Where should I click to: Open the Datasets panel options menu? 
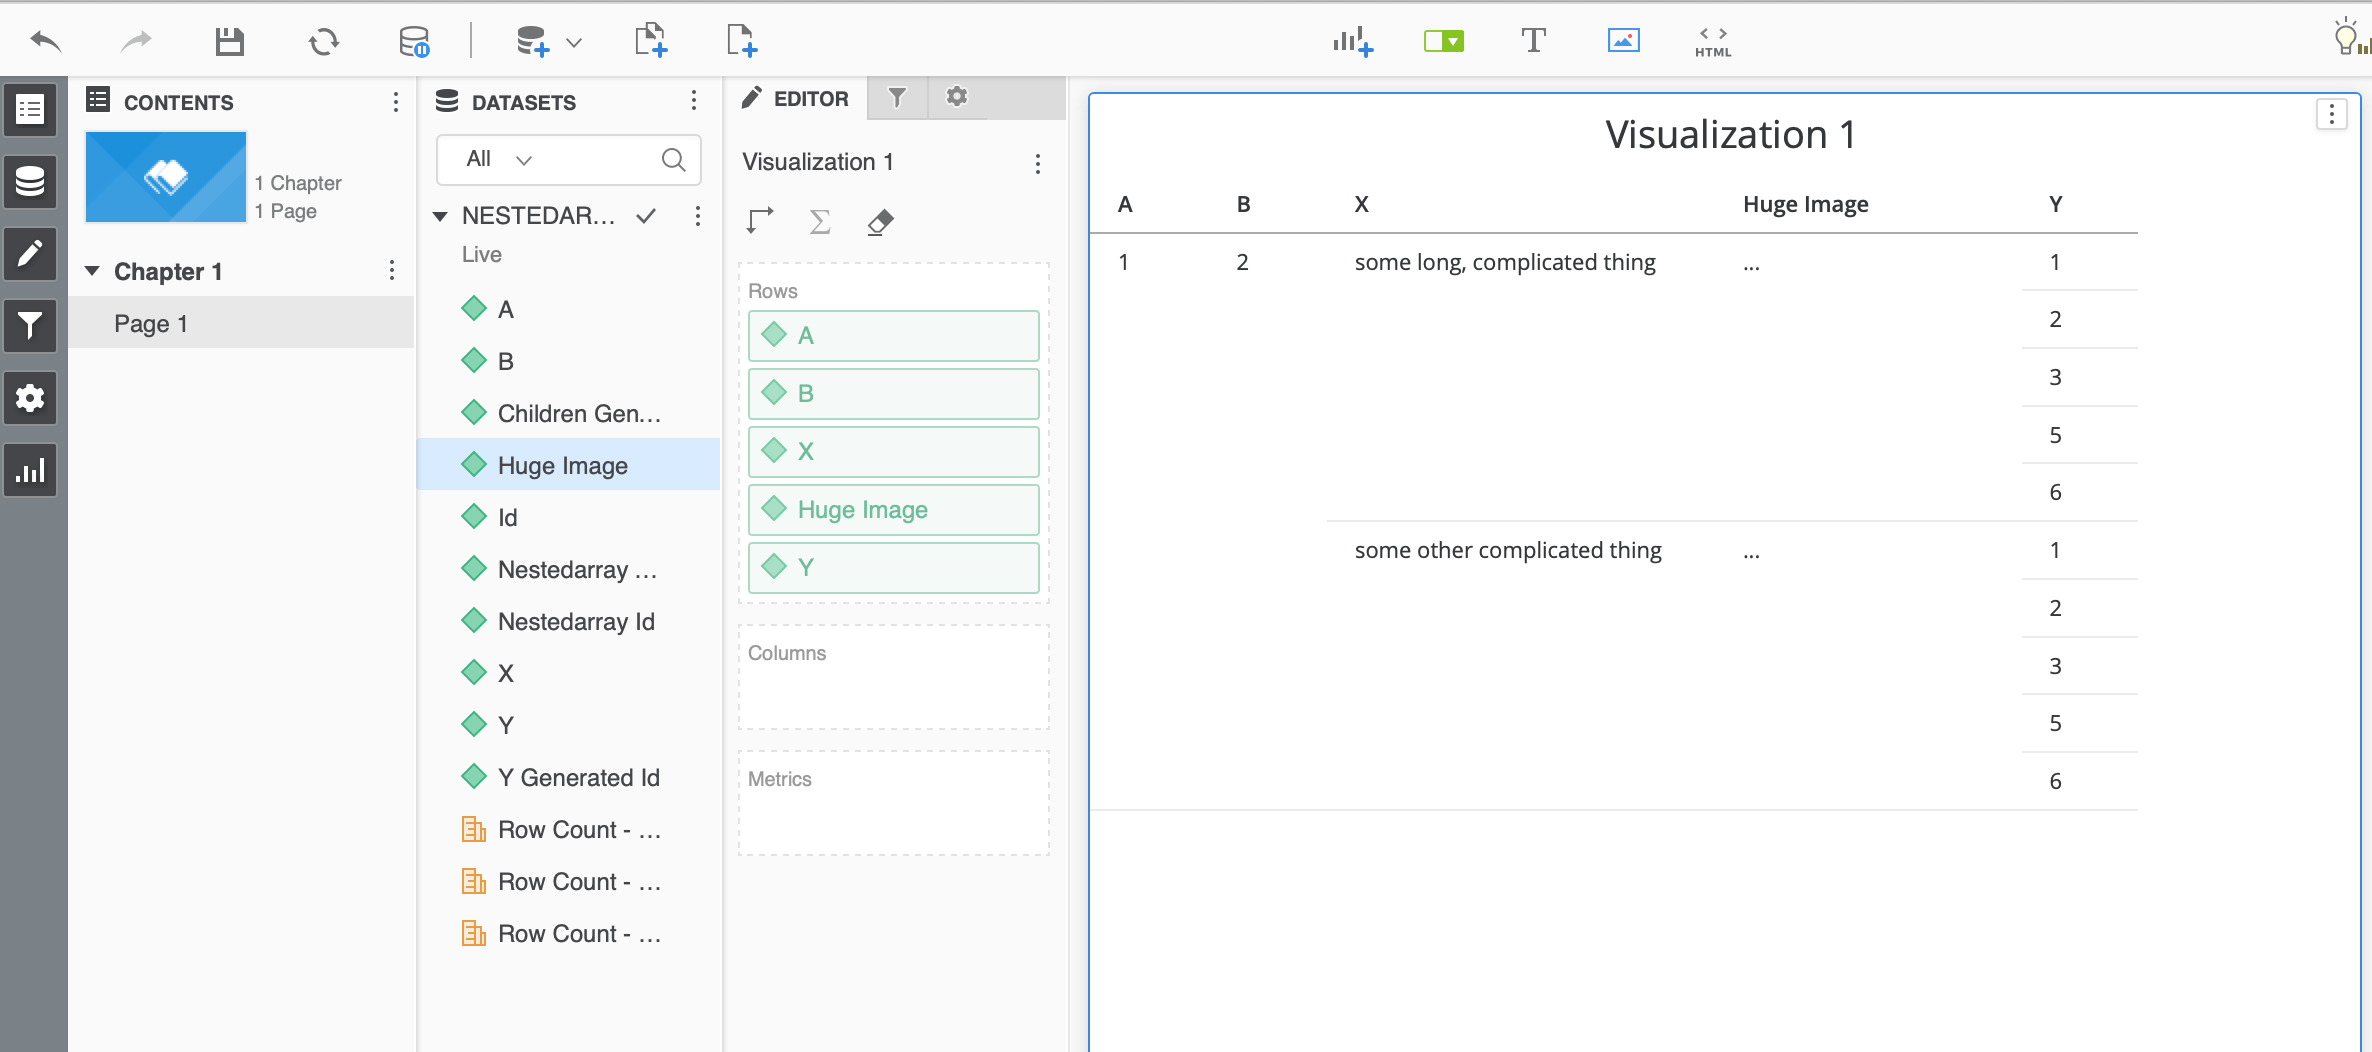tap(694, 101)
